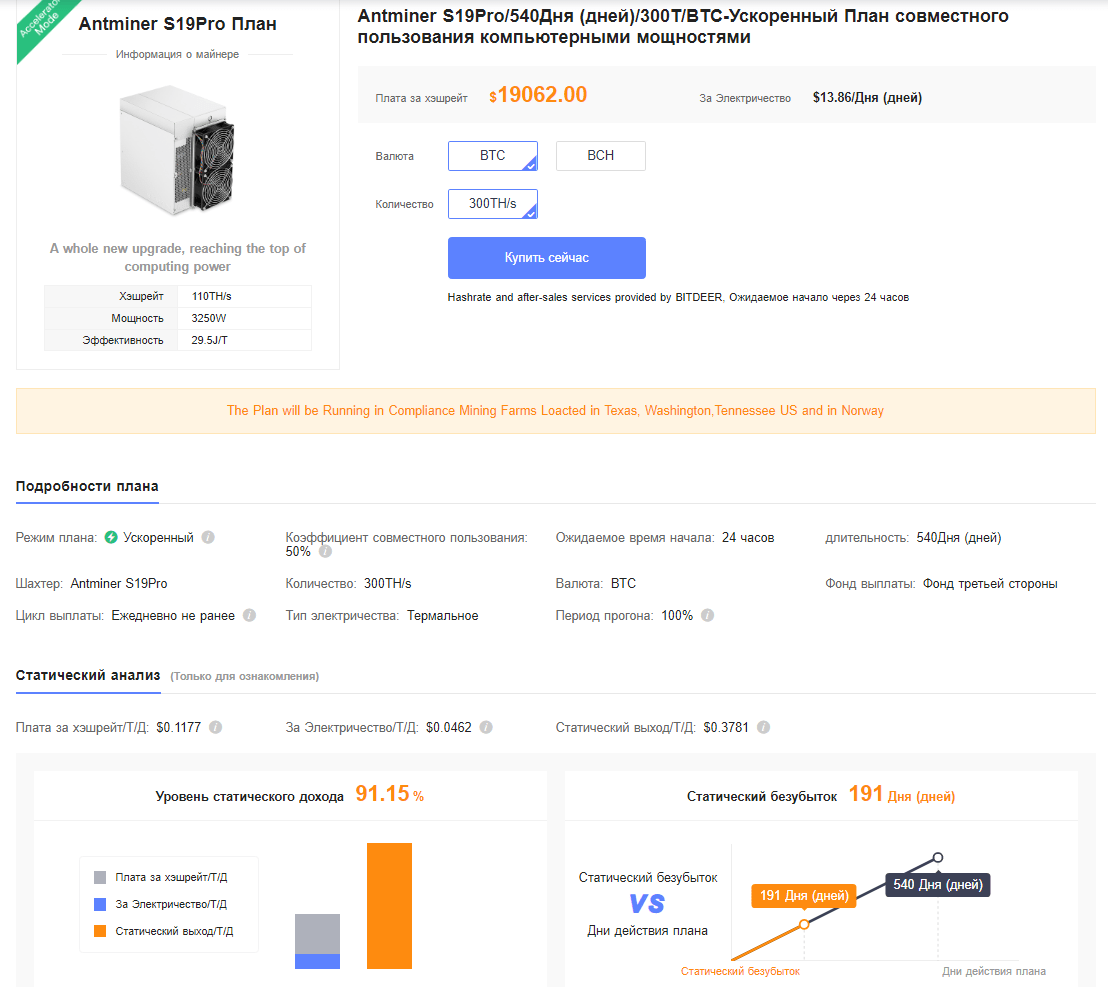The image size is (1108, 987).
Task: Open the Статический анализ tab
Action: click(88, 676)
